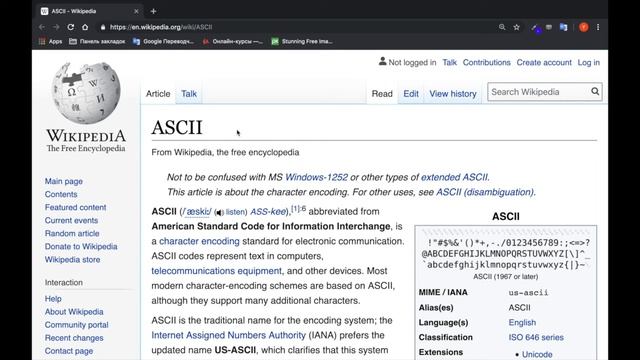Click the cast extension icon in toolbar

pyautogui.click(x=549, y=27)
